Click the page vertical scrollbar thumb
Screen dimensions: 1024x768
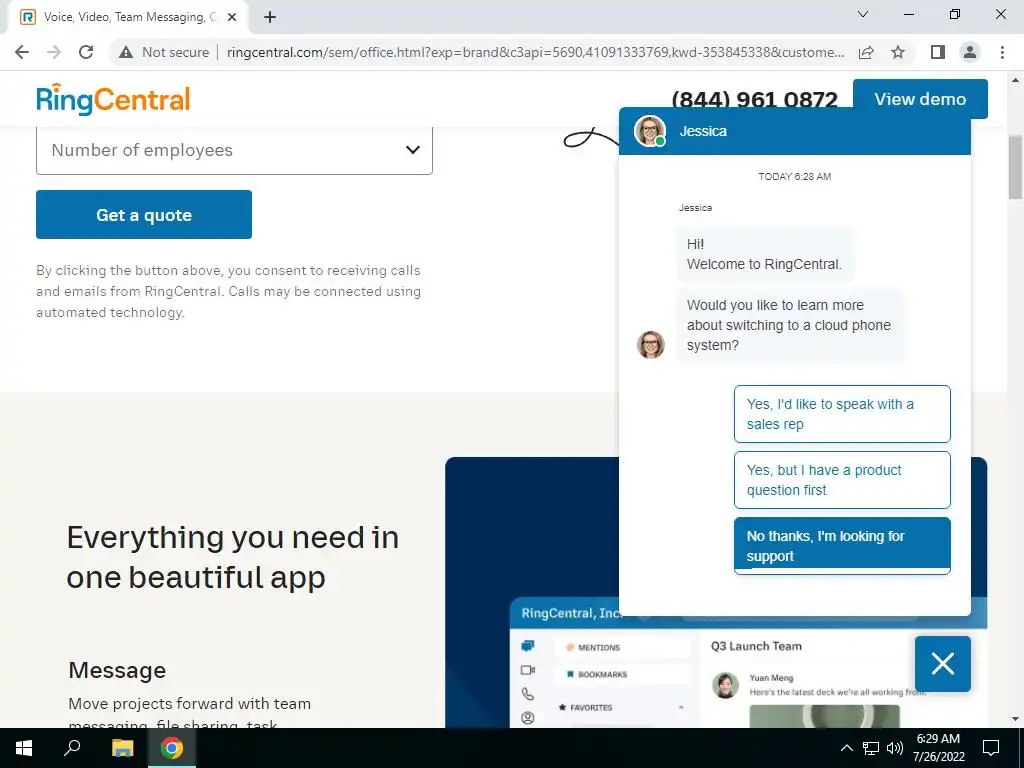pyautogui.click(x=1015, y=167)
